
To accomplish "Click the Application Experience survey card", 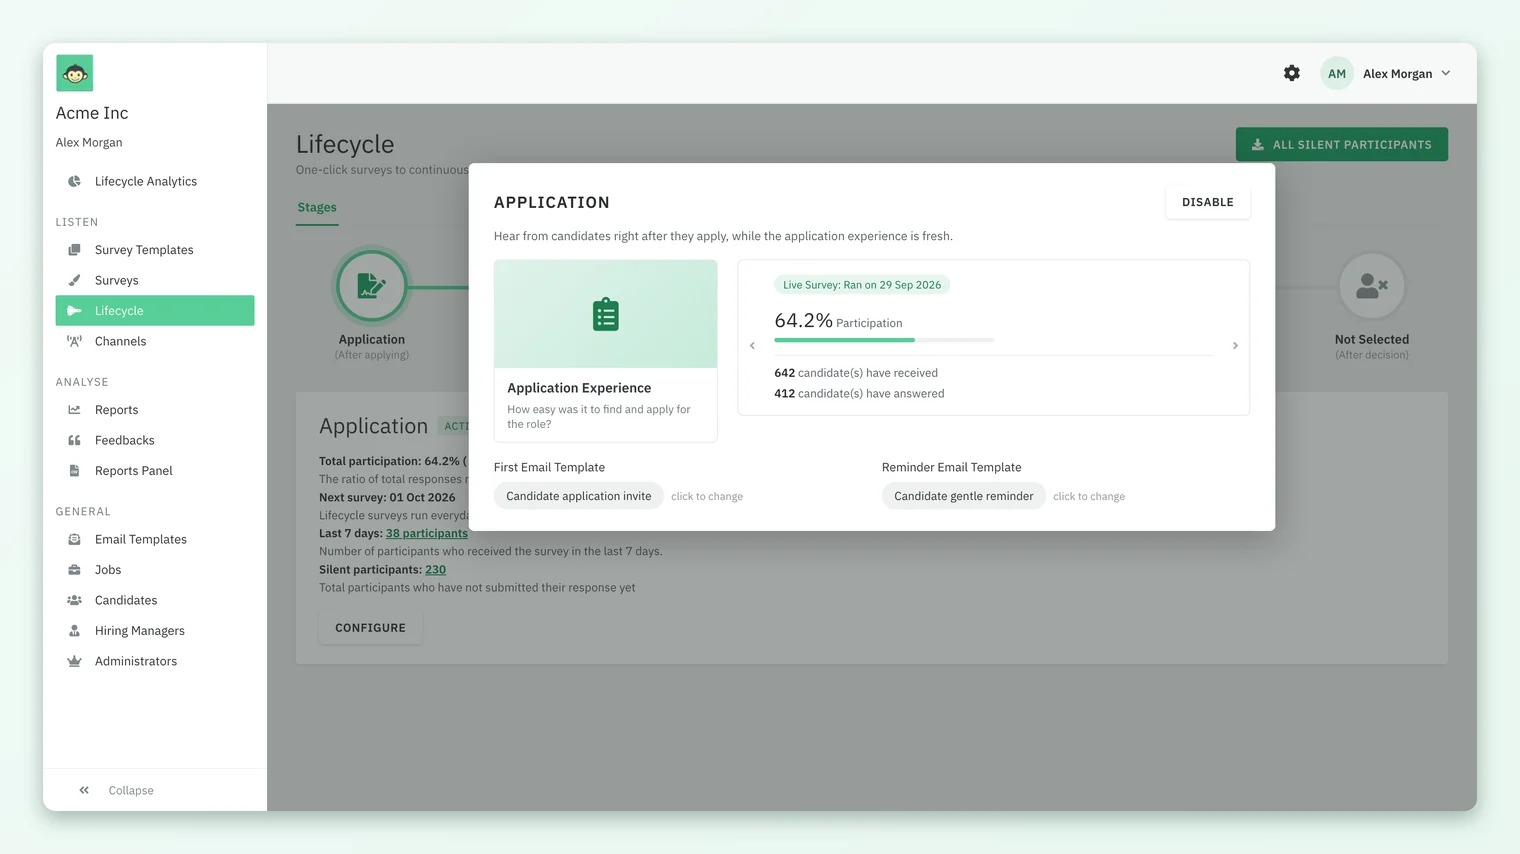I will [605, 351].
